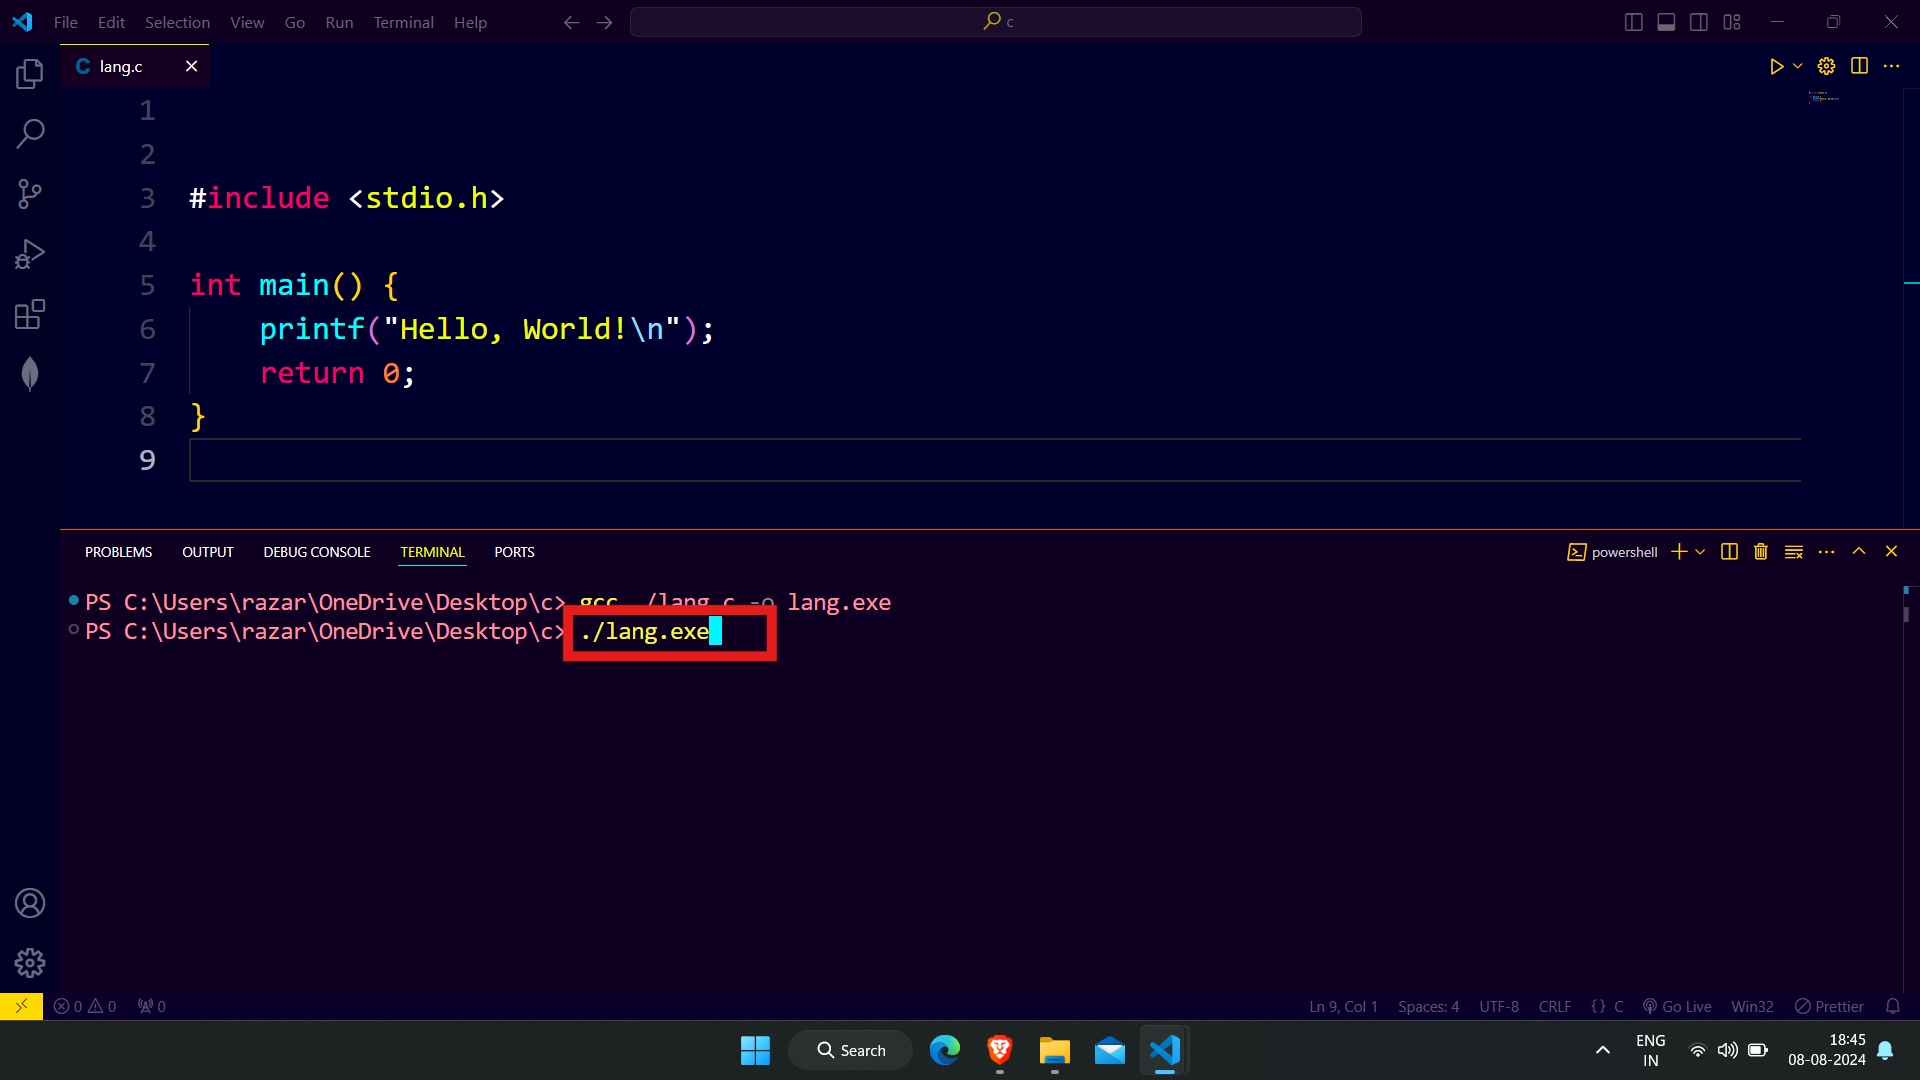Image resolution: width=1920 pixels, height=1080 pixels.
Task: Go forward with the right arrow
Action: coord(604,22)
